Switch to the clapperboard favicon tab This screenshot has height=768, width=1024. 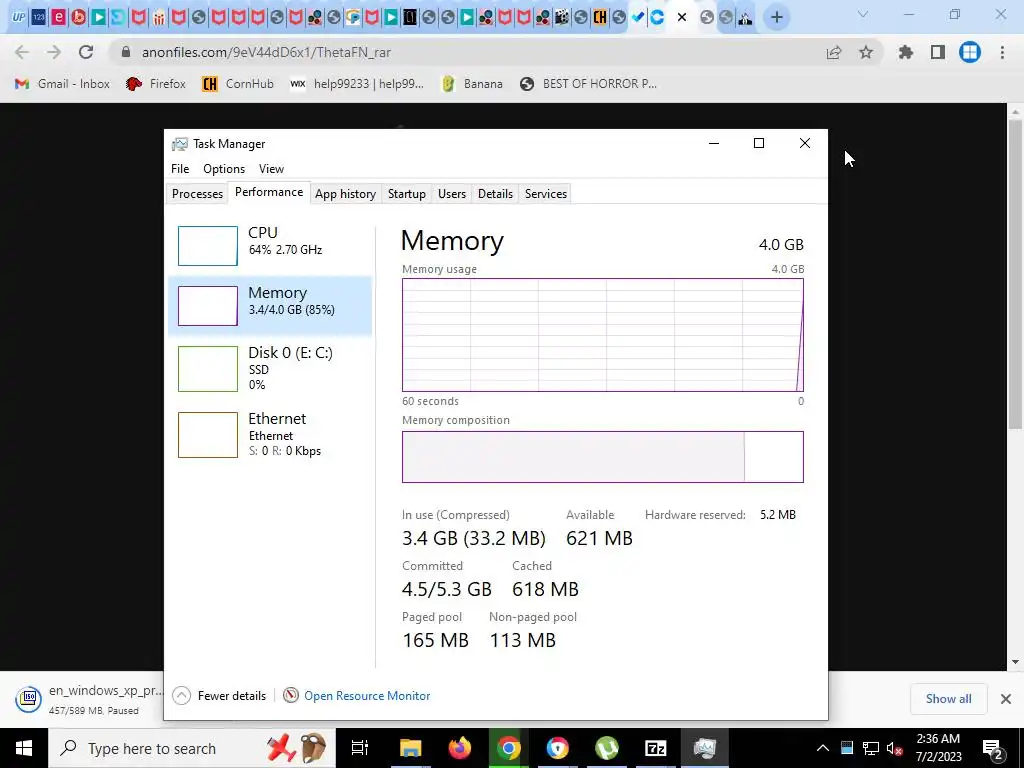(x=561, y=18)
